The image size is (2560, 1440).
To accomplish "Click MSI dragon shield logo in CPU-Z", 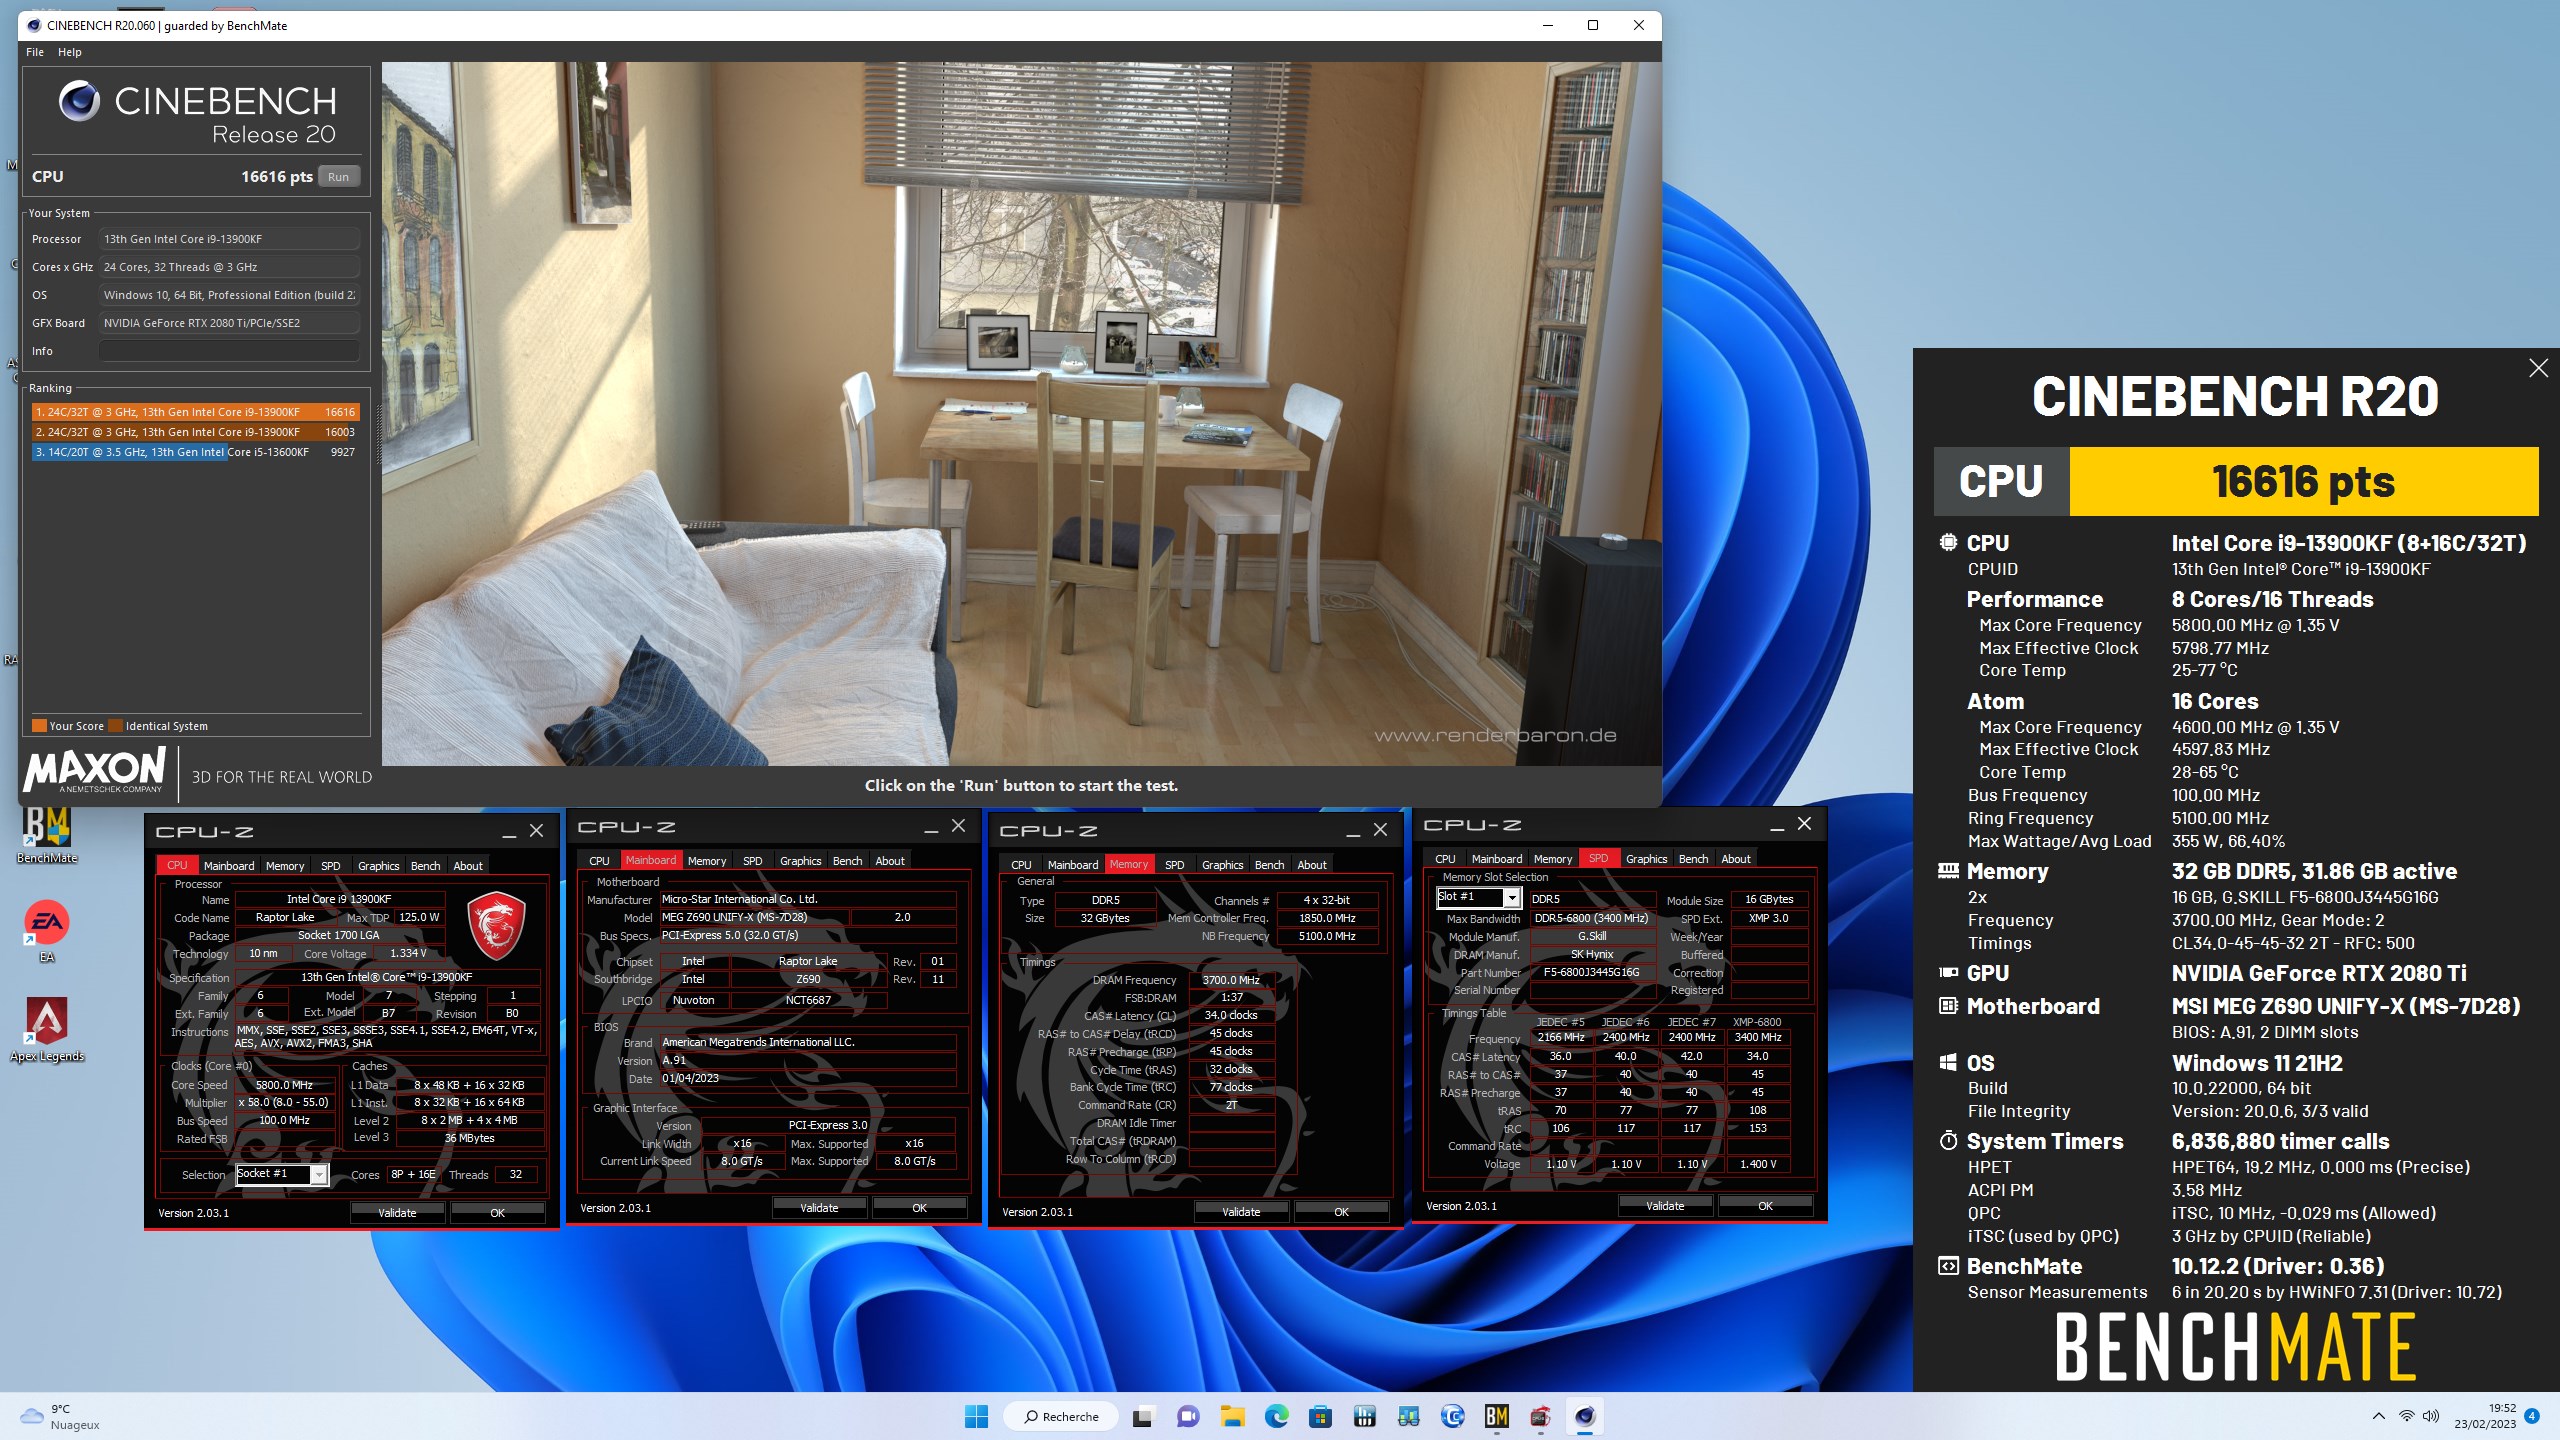I will 496,926.
